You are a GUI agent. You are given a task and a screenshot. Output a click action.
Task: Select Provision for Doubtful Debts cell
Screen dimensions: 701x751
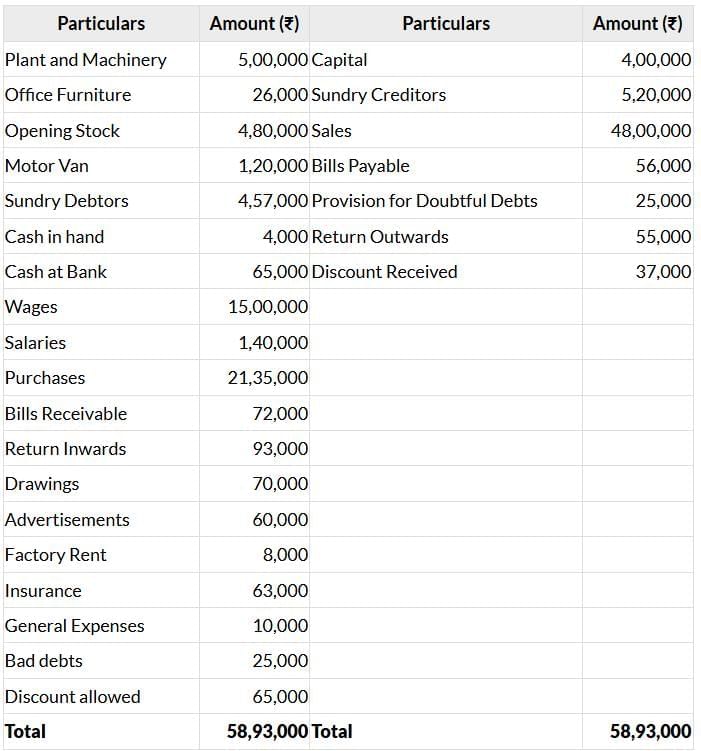[x=425, y=201]
